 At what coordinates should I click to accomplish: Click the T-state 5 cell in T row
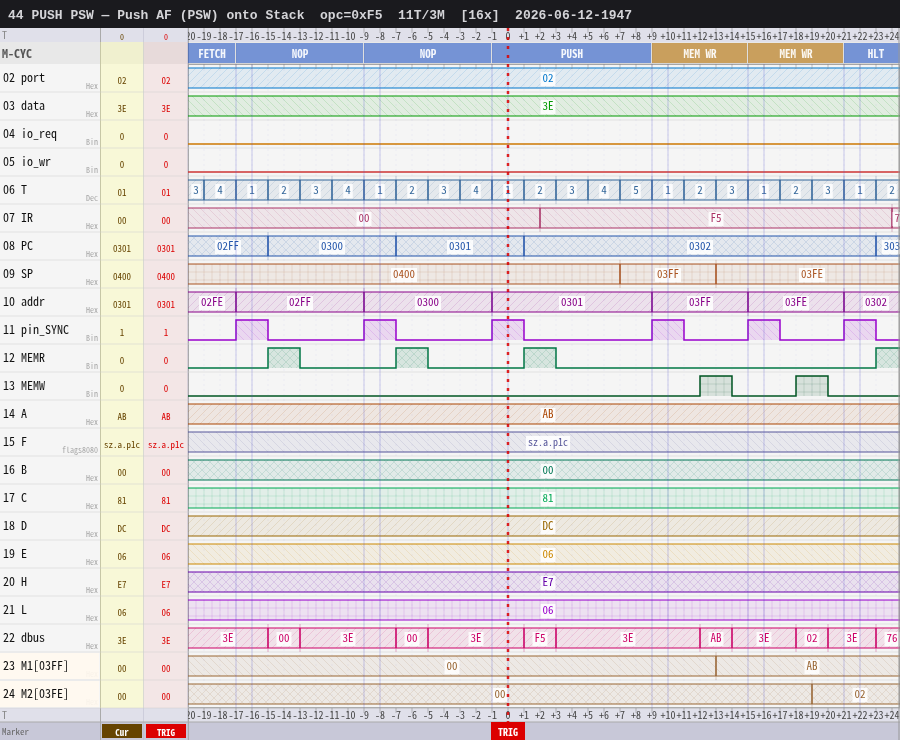[x=635, y=190]
